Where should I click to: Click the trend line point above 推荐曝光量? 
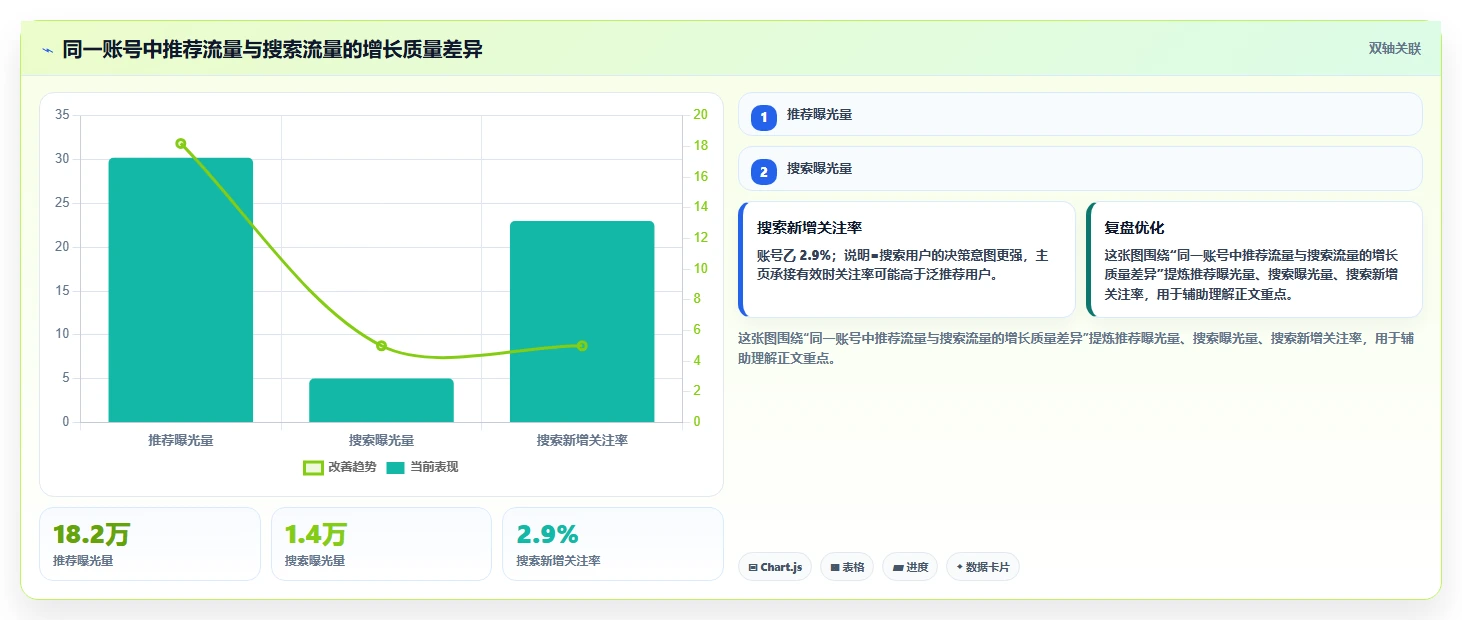(x=181, y=144)
